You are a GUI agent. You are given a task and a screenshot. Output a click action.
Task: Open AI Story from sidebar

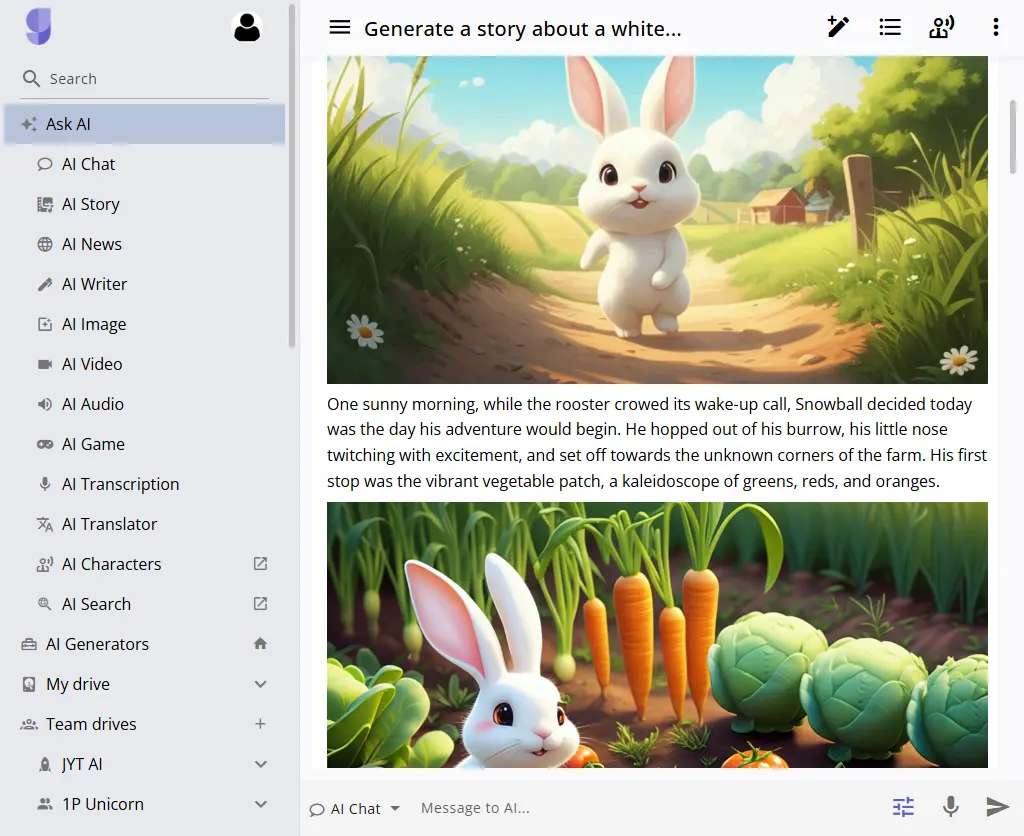tap(144, 204)
